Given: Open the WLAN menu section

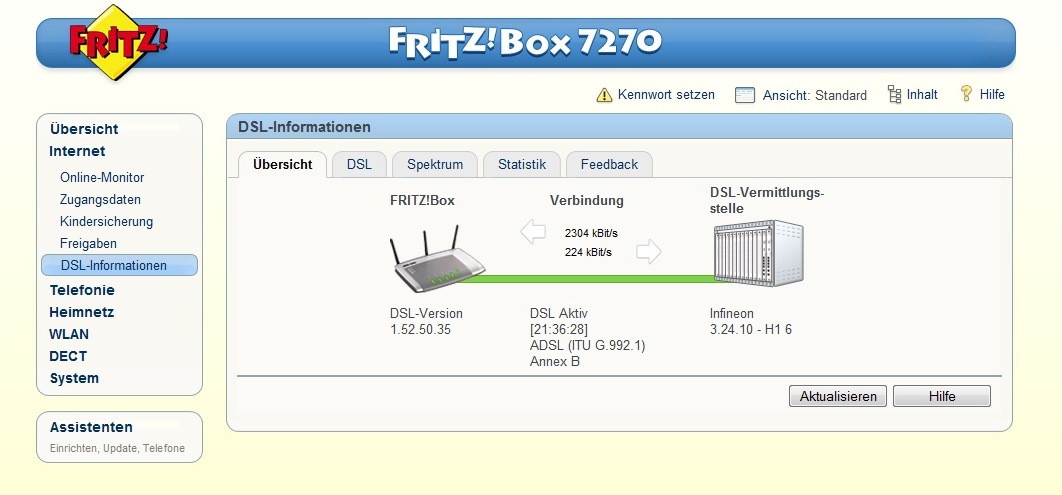Looking at the screenshot, I should coord(69,334).
